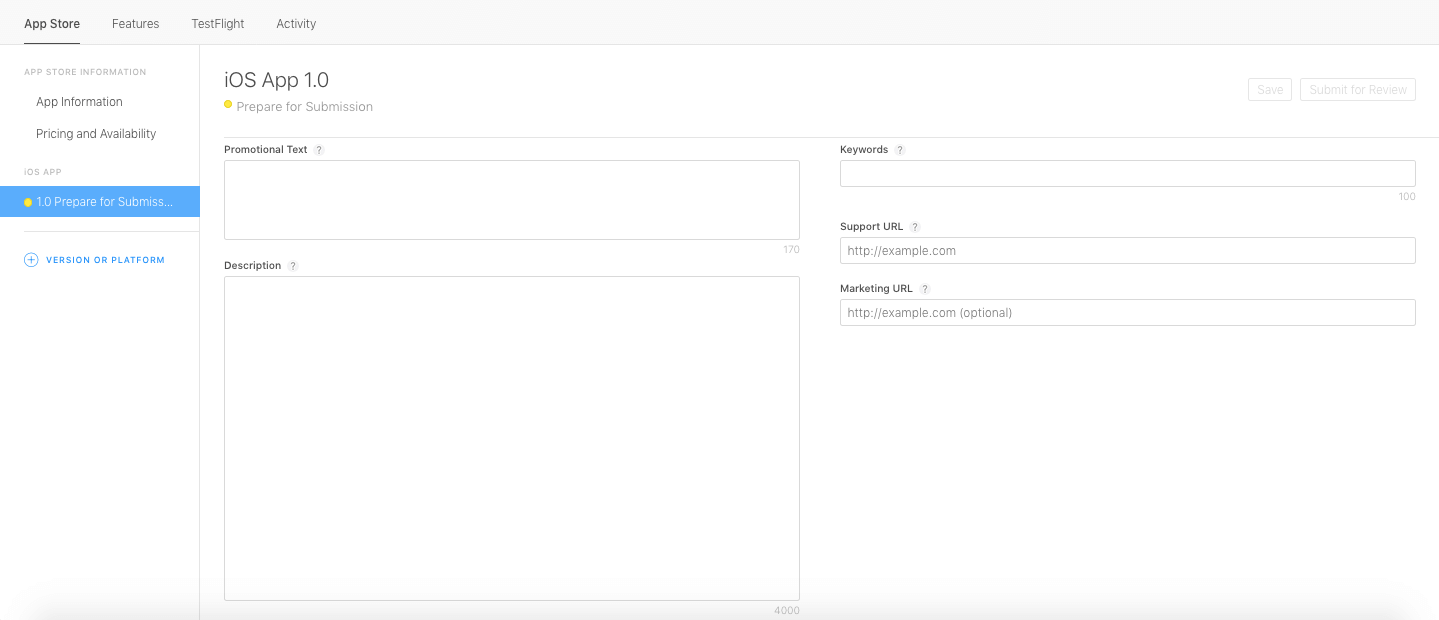This screenshot has height=620, width=1439.
Task: Focus the Description text area
Action: click(512, 438)
